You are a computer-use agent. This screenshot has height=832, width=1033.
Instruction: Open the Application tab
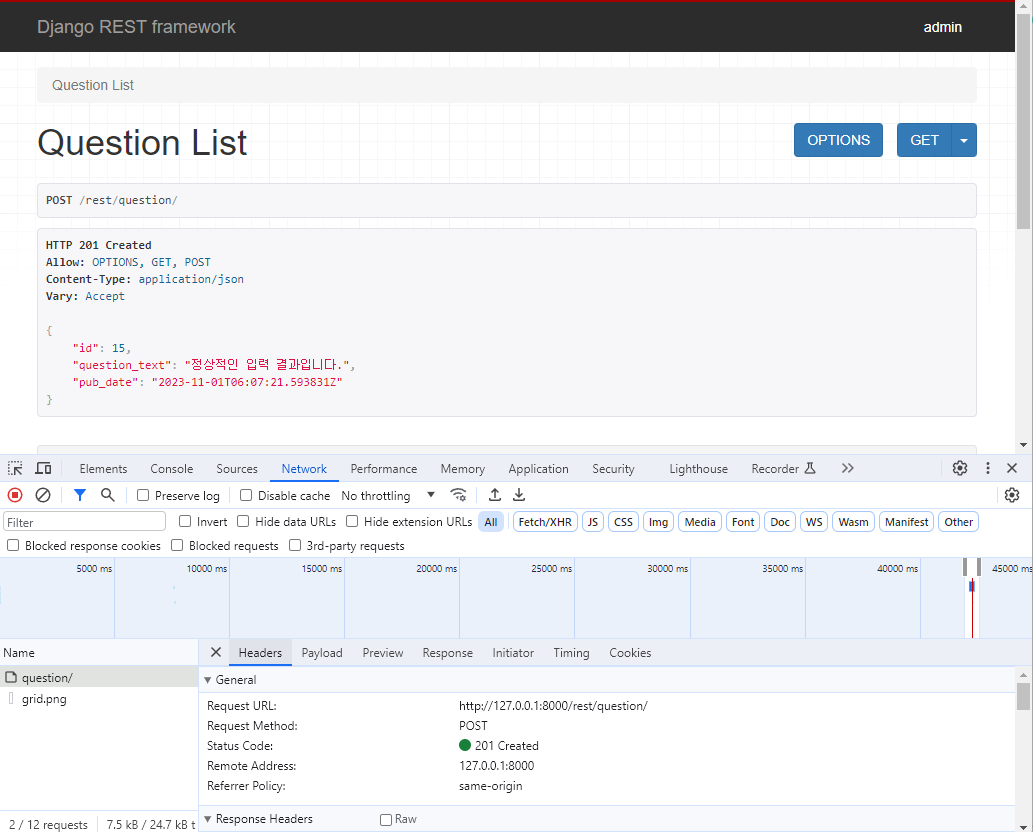point(538,468)
